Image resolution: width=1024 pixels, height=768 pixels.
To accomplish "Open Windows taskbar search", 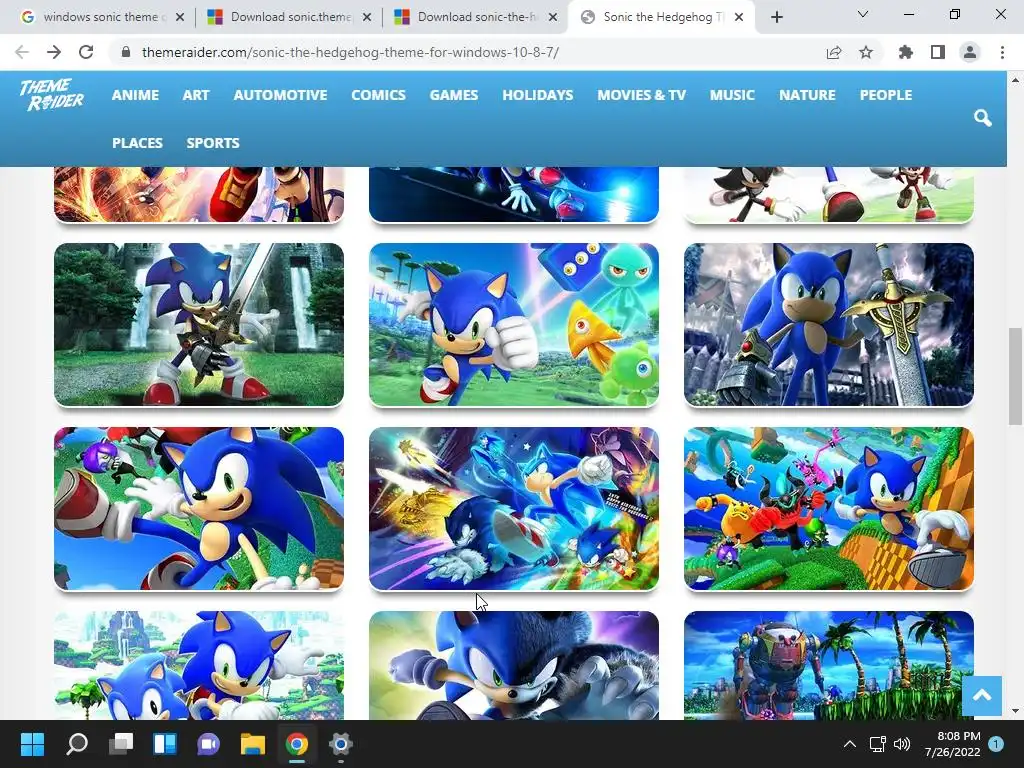I will point(77,744).
